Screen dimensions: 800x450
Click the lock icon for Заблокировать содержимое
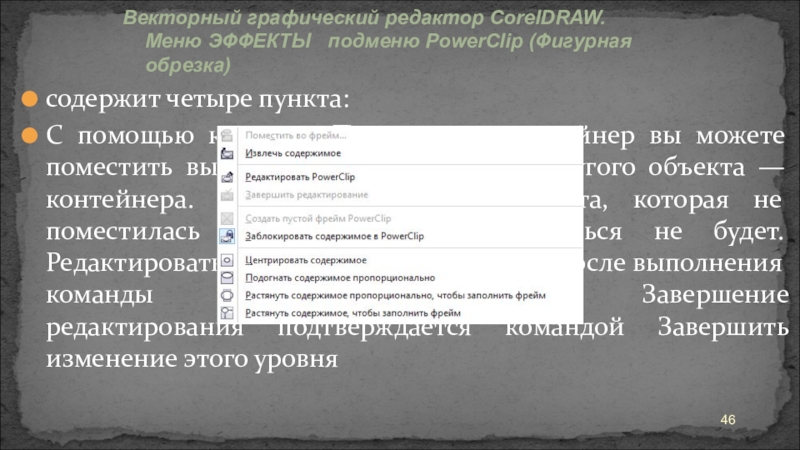point(227,236)
